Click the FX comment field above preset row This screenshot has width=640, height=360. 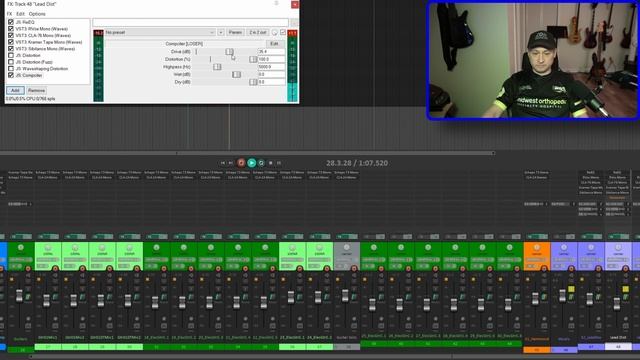(x=191, y=22)
